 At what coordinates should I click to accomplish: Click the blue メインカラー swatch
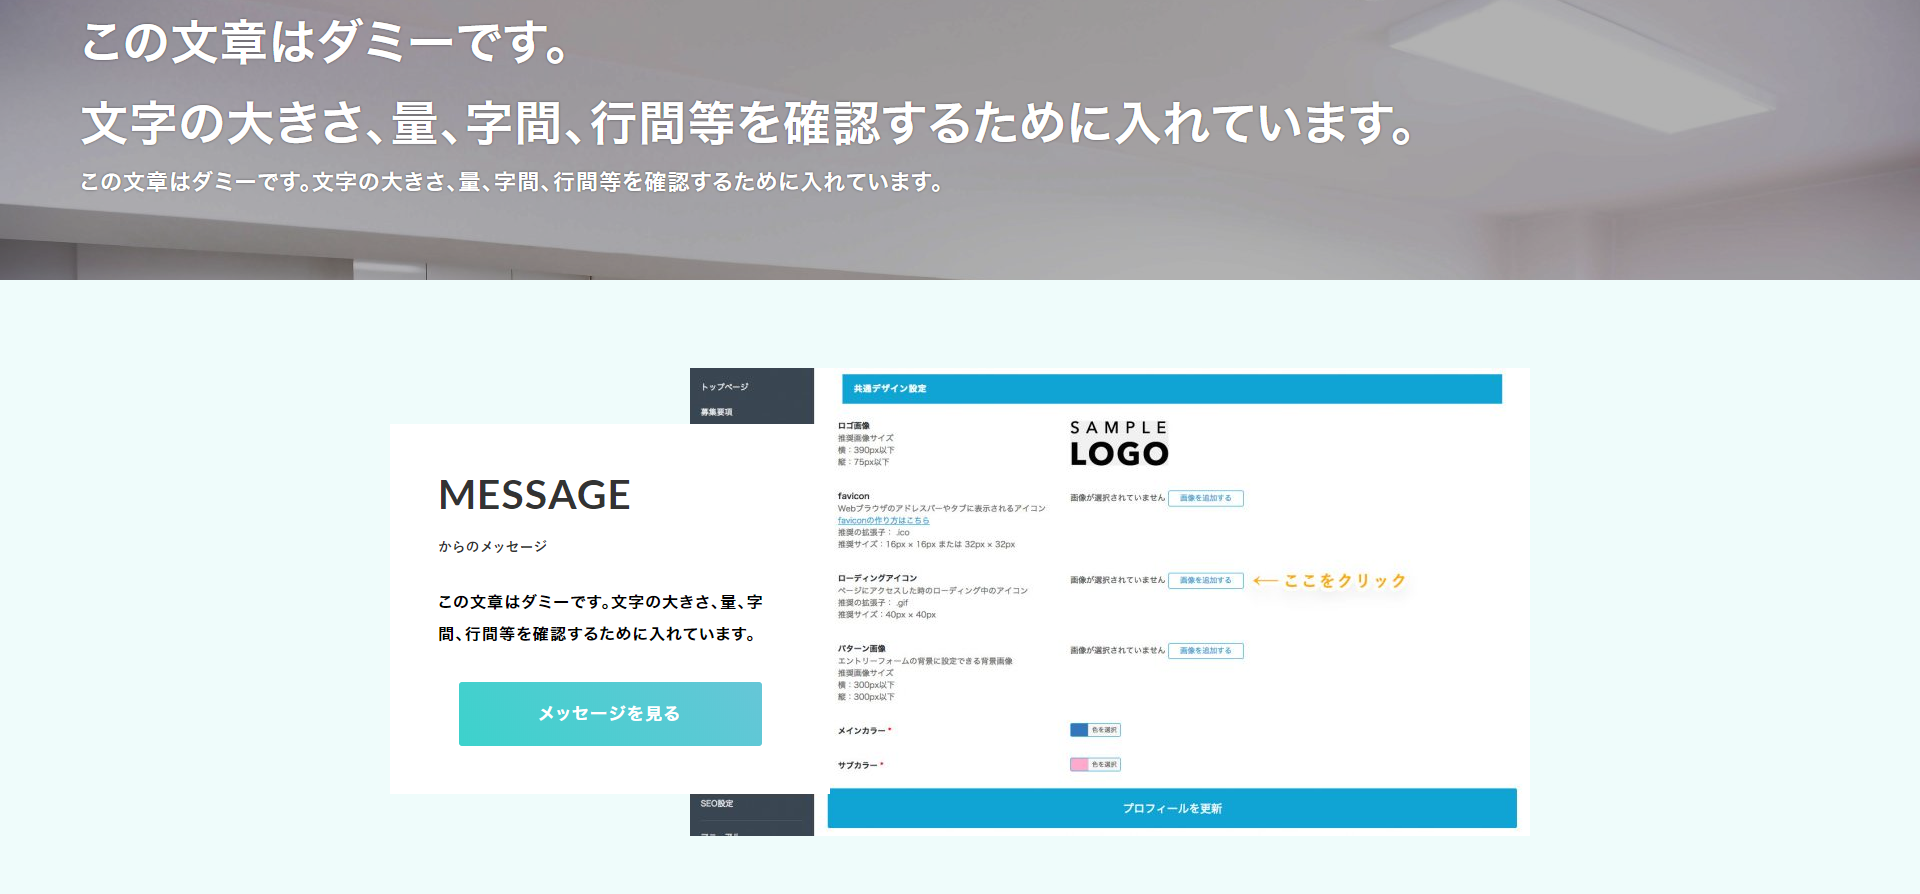[x=1079, y=730]
